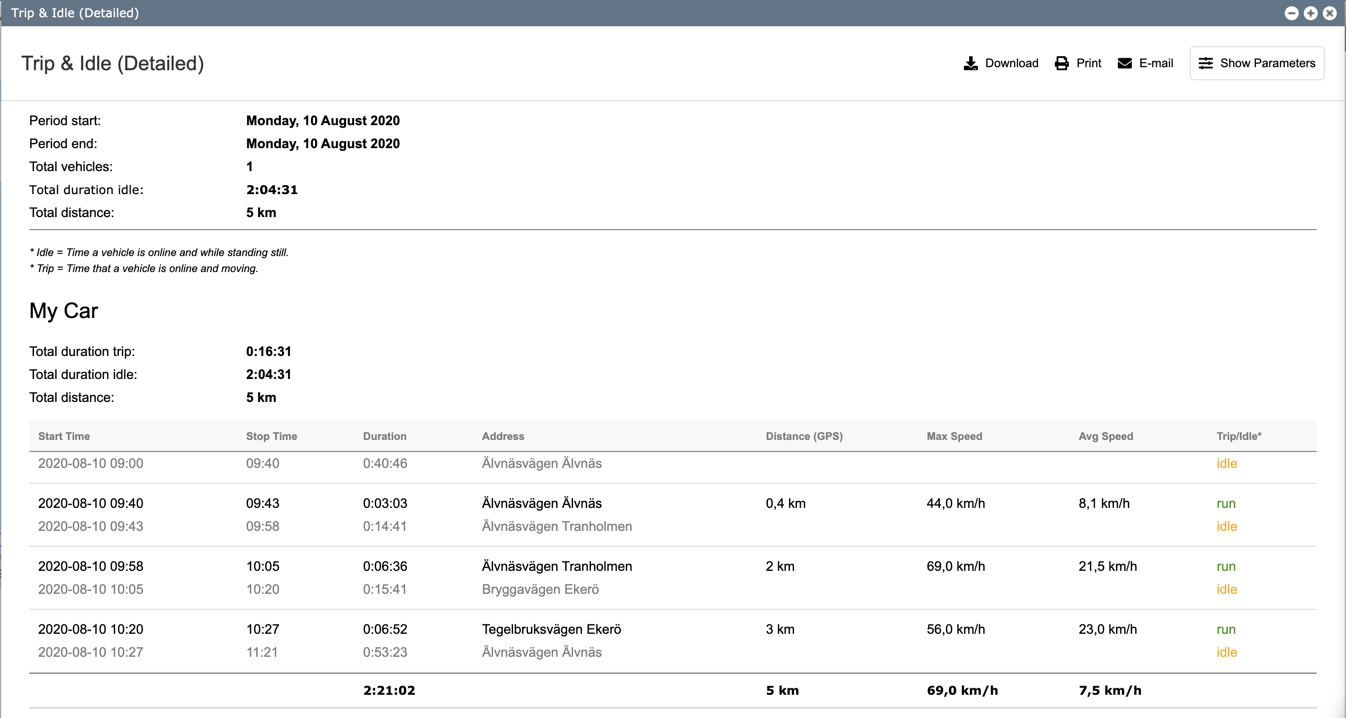1346x718 pixels.
Task: Click the Stop Time column header
Action: 271,436
